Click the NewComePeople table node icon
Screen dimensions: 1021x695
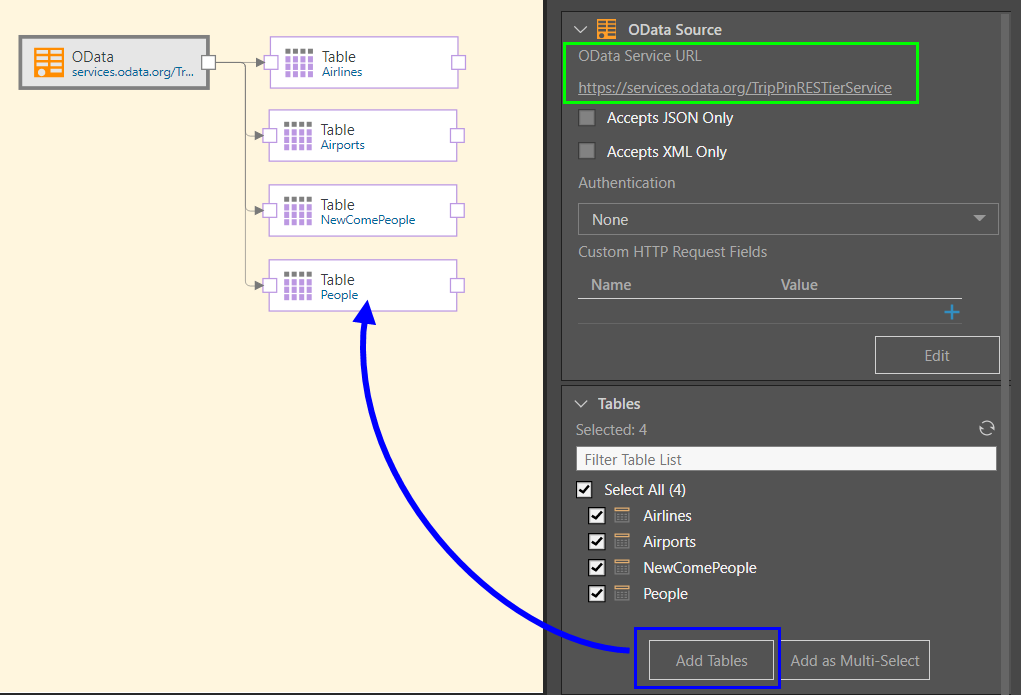click(x=299, y=211)
